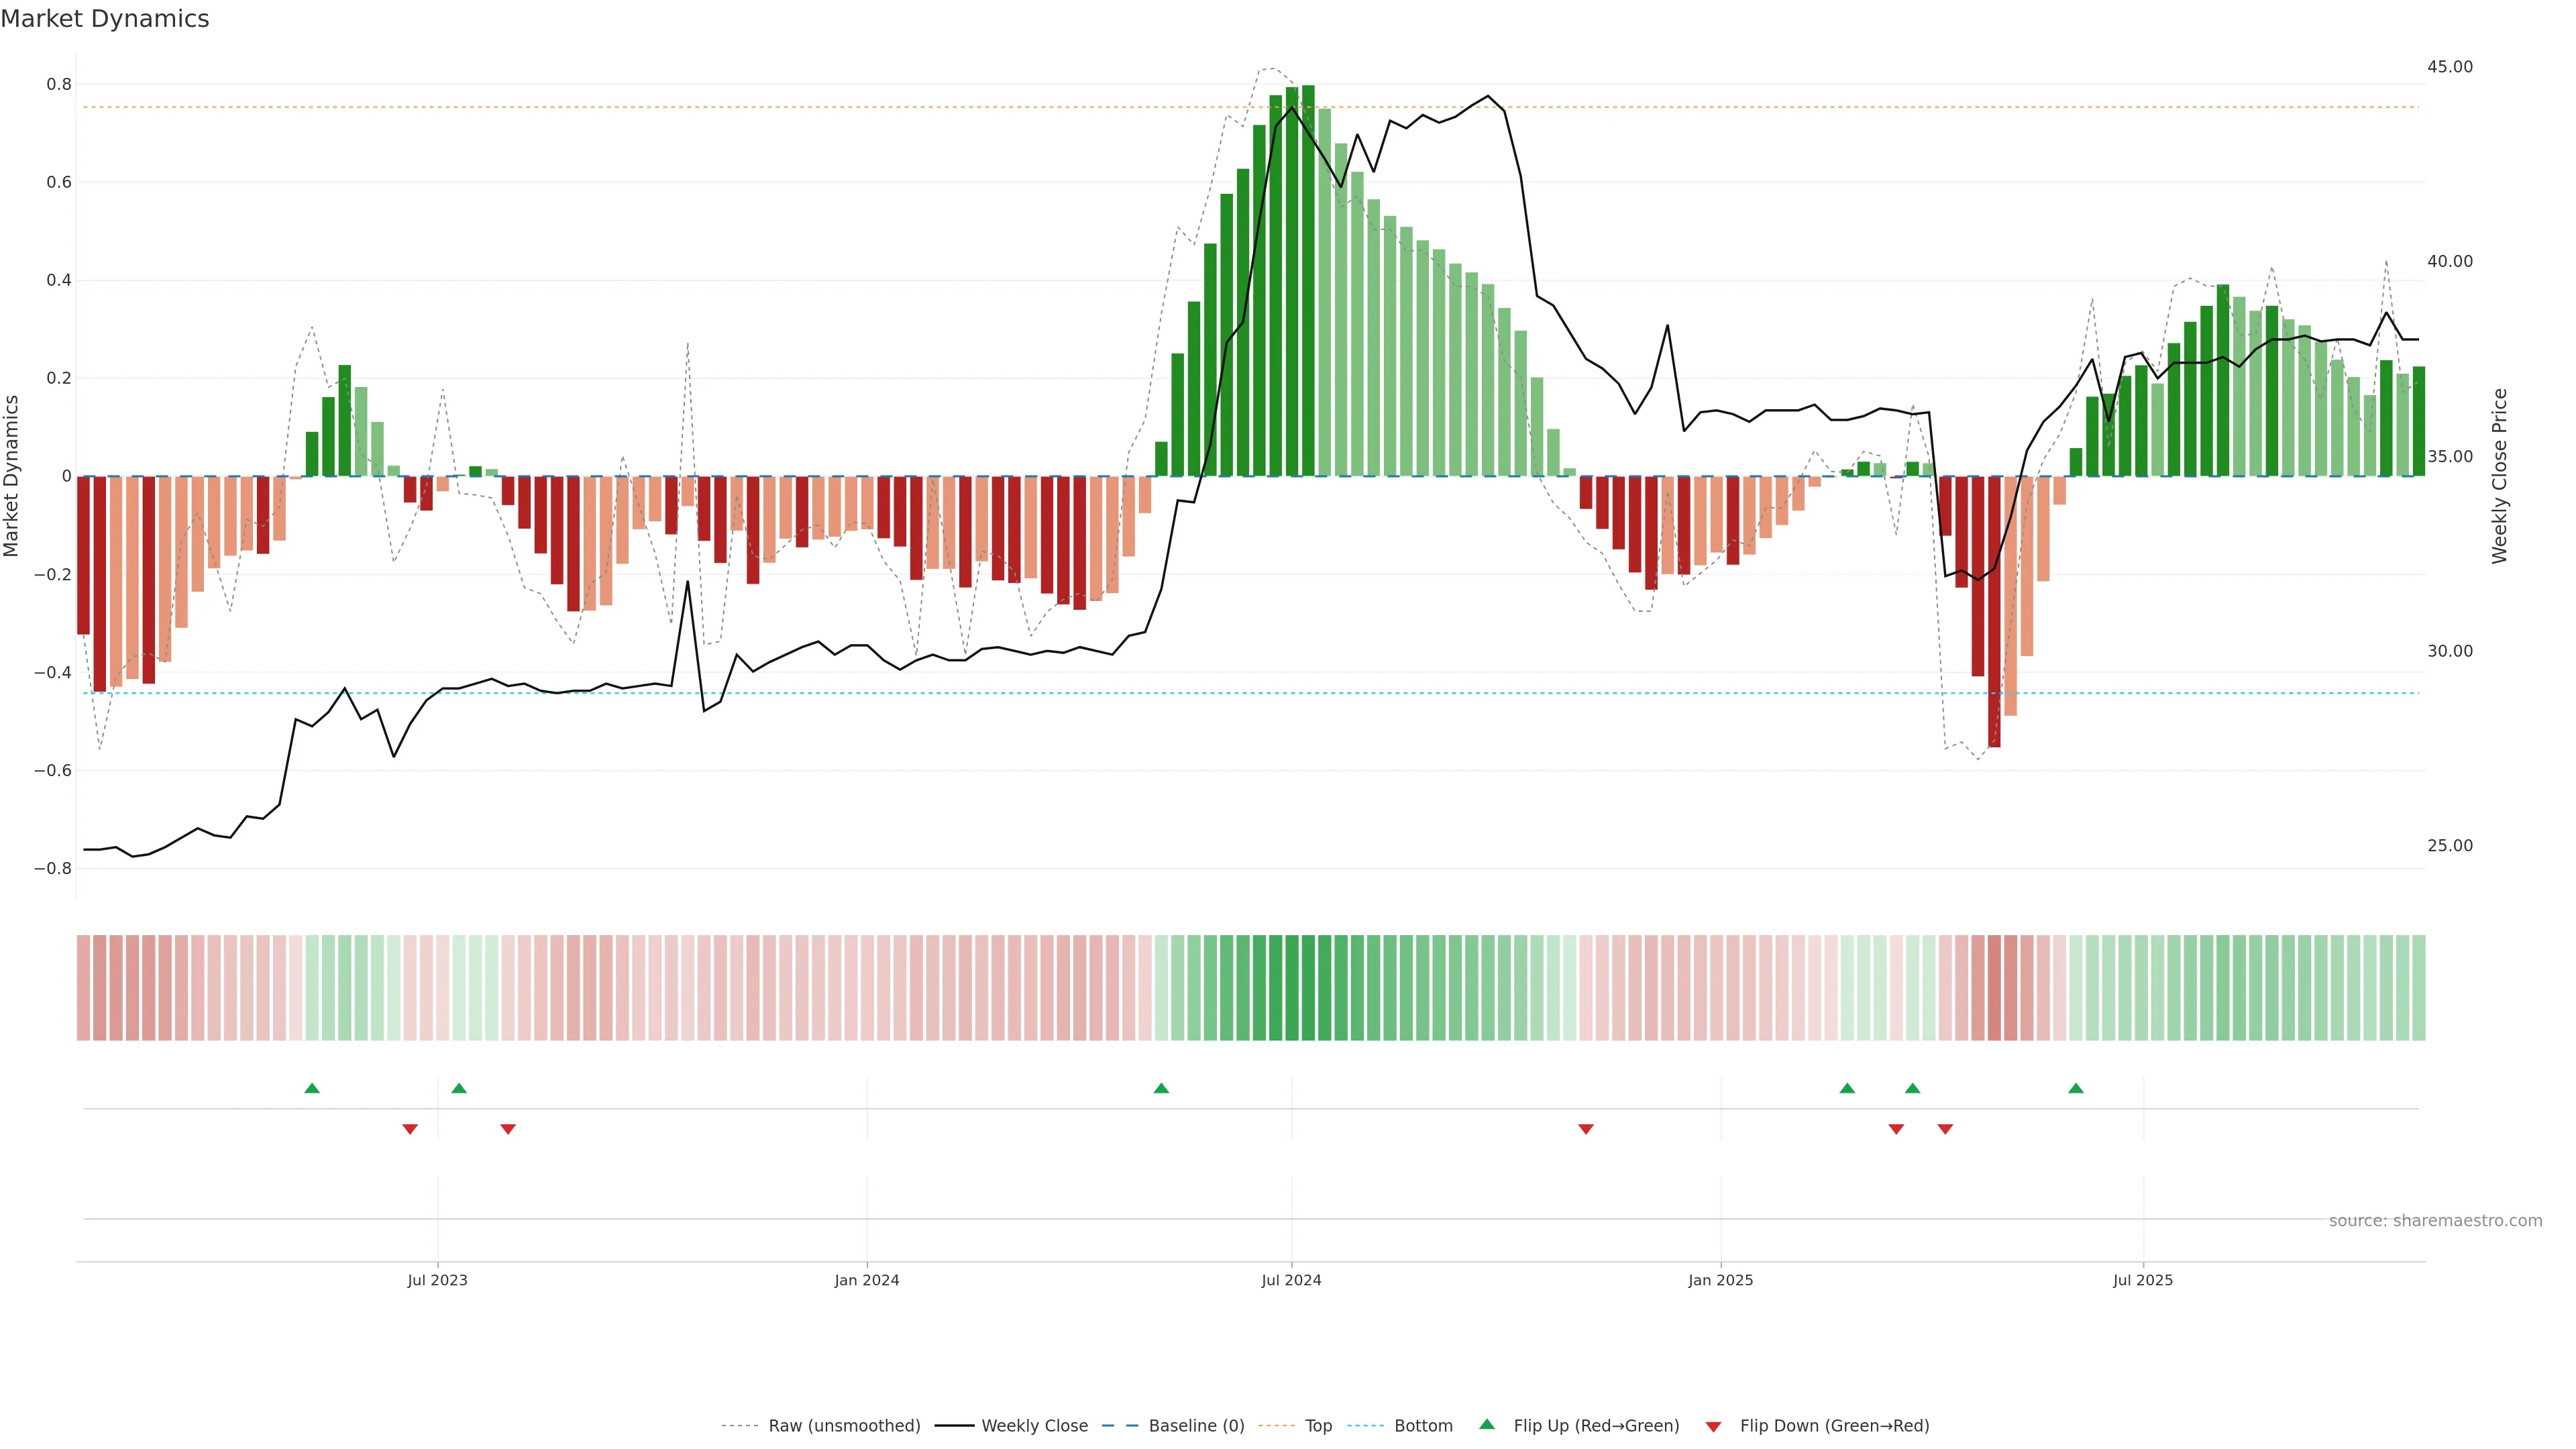The width and height of the screenshot is (2576, 1449).
Task: Click the first red flip-down triangle marker
Action: pyautogui.click(x=410, y=1129)
